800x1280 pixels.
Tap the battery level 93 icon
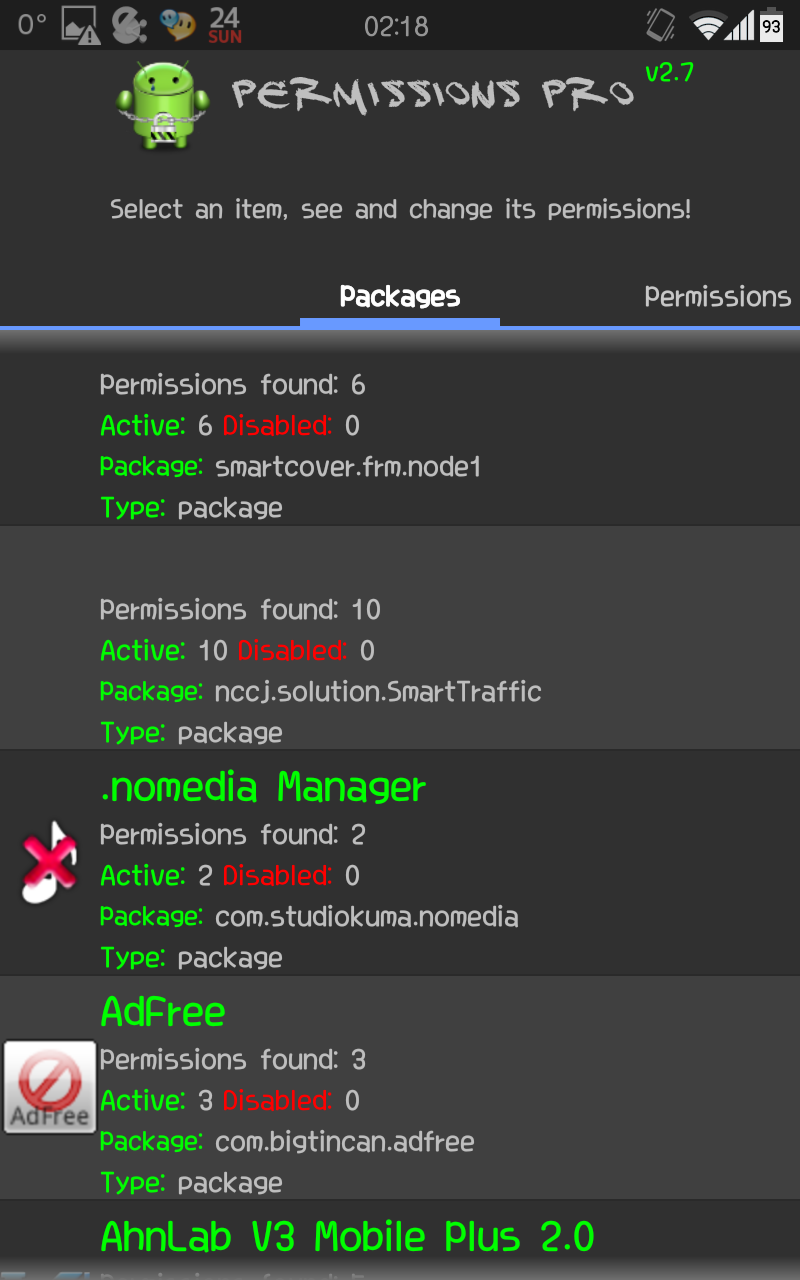(x=771, y=26)
